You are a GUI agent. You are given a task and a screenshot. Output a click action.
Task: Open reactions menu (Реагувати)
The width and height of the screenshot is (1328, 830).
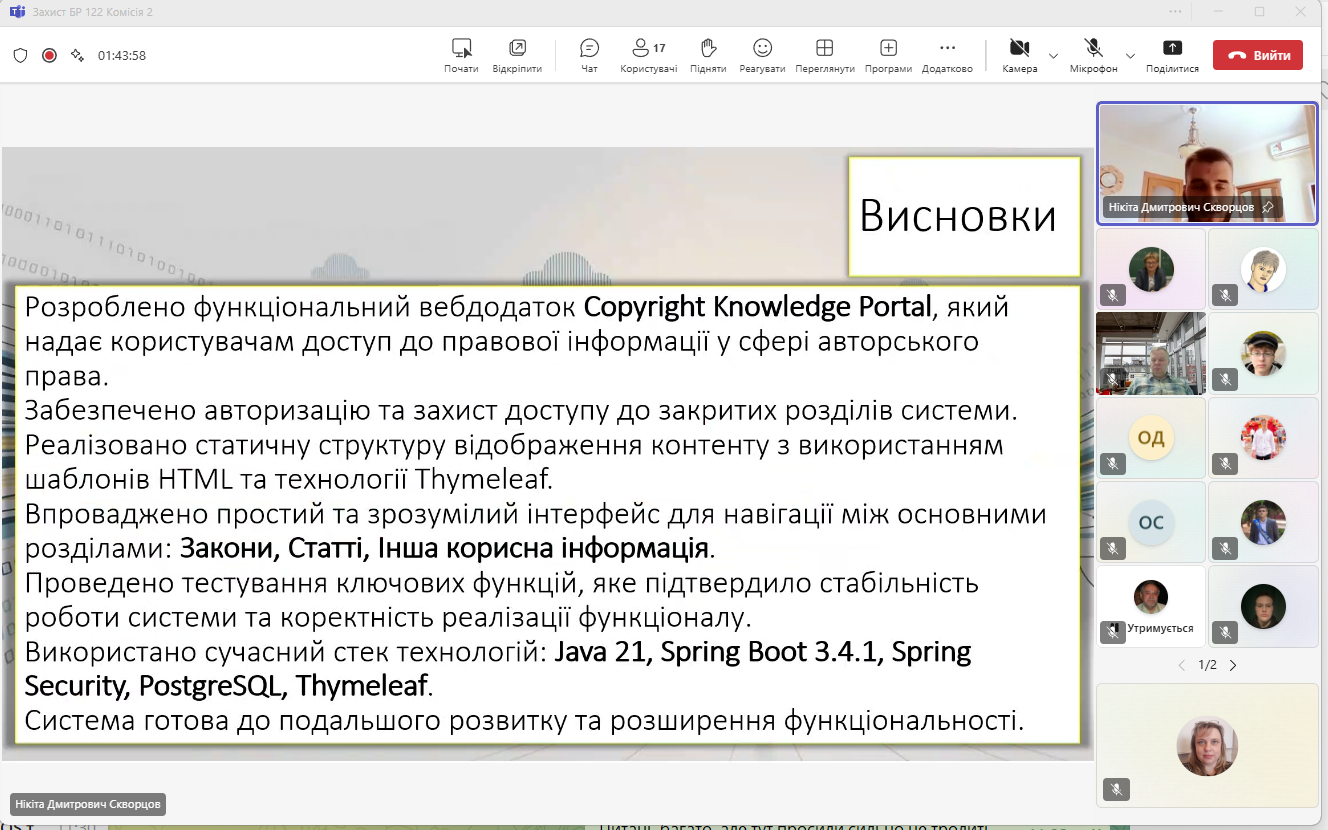[x=762, y=54]
